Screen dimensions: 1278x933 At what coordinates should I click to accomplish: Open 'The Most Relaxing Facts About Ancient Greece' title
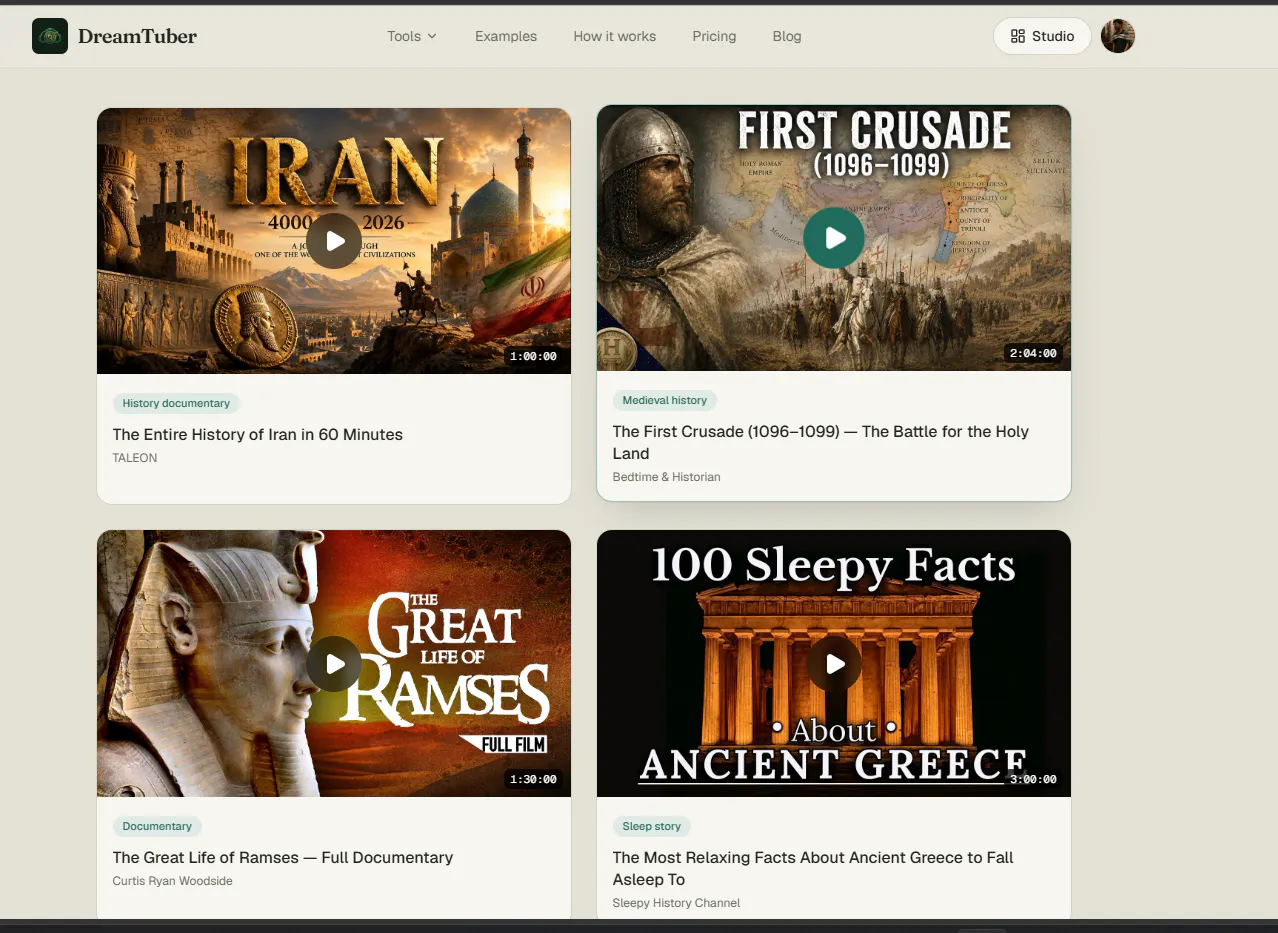(813, 868)
